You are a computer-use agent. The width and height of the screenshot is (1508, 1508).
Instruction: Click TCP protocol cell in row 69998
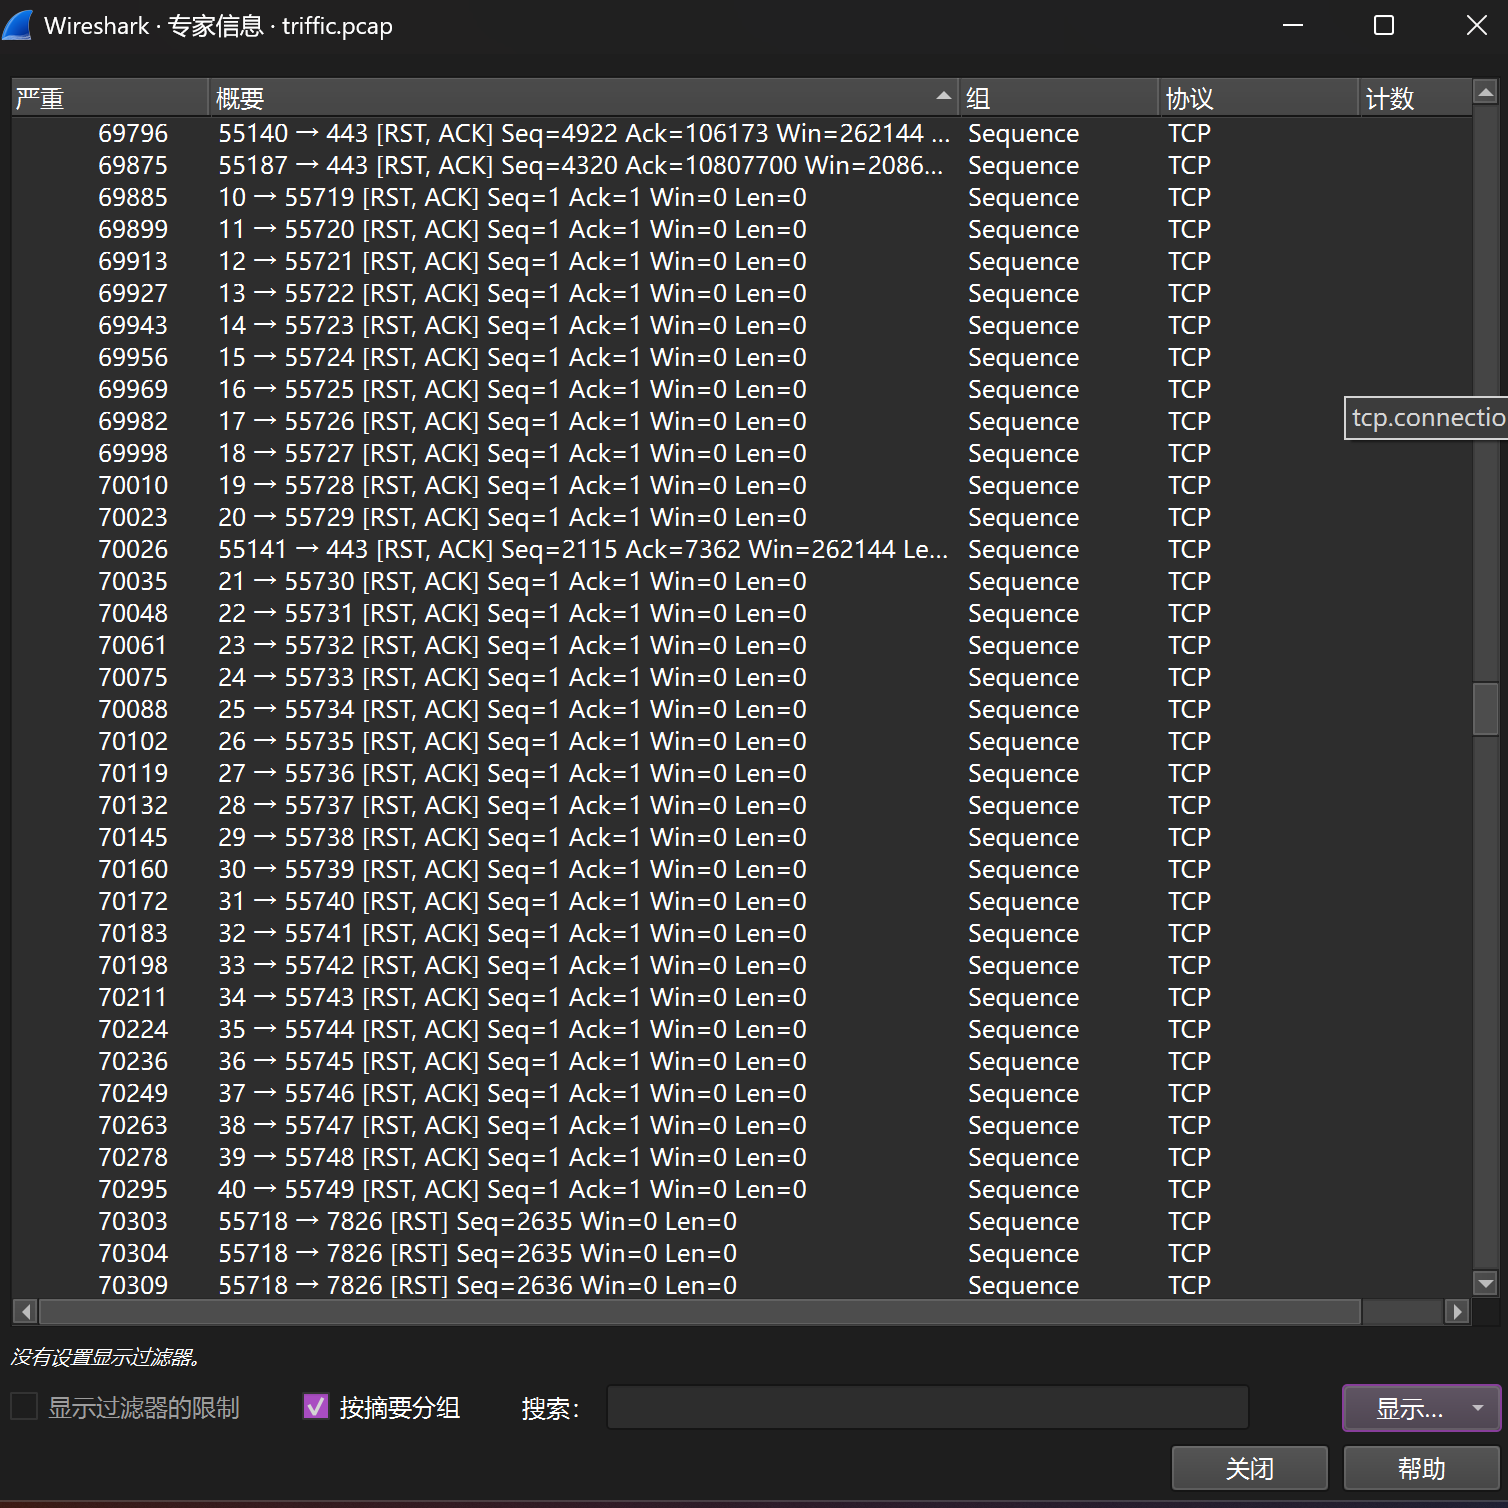tap(1189, 453)
